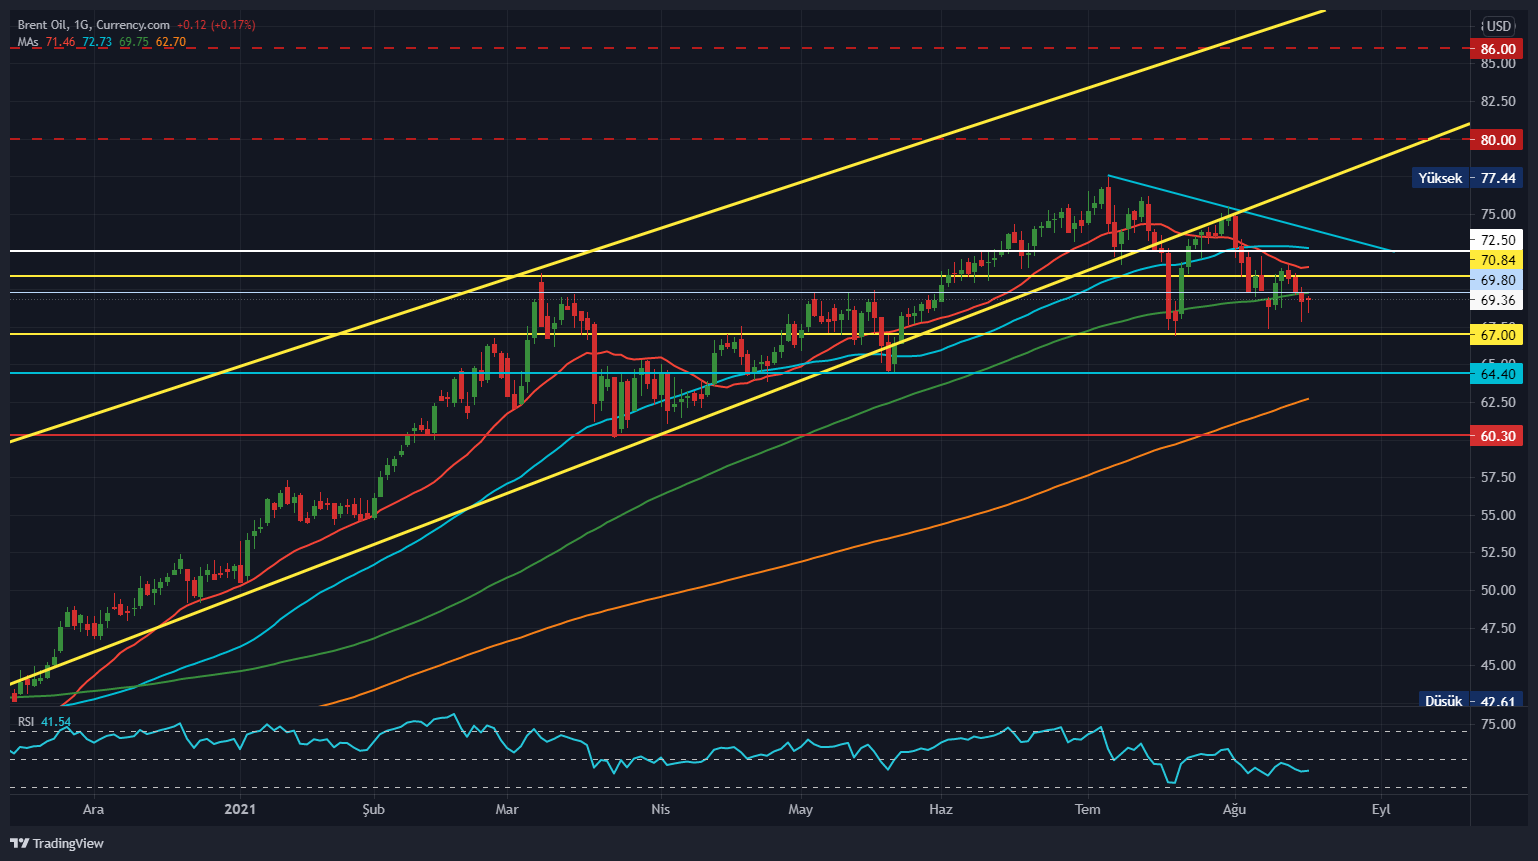This screenshot has width=1538, height=861.
Task: Click the Ara month label on the time axis
Action: (93, 809)
